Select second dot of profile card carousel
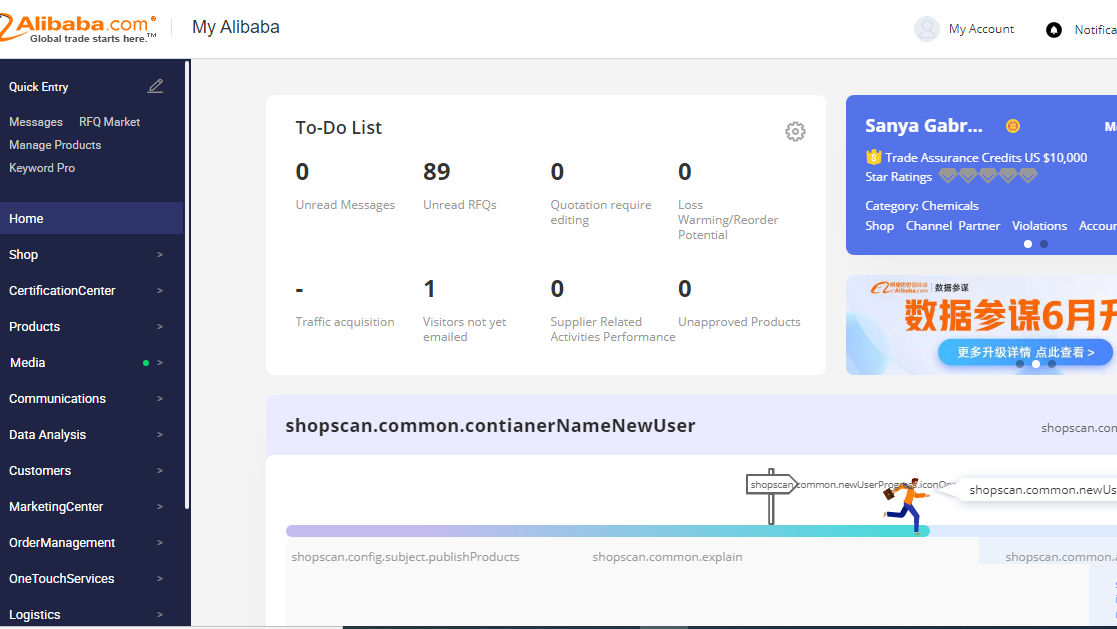The image size is (1117, 629). (x=1044, y=244)
